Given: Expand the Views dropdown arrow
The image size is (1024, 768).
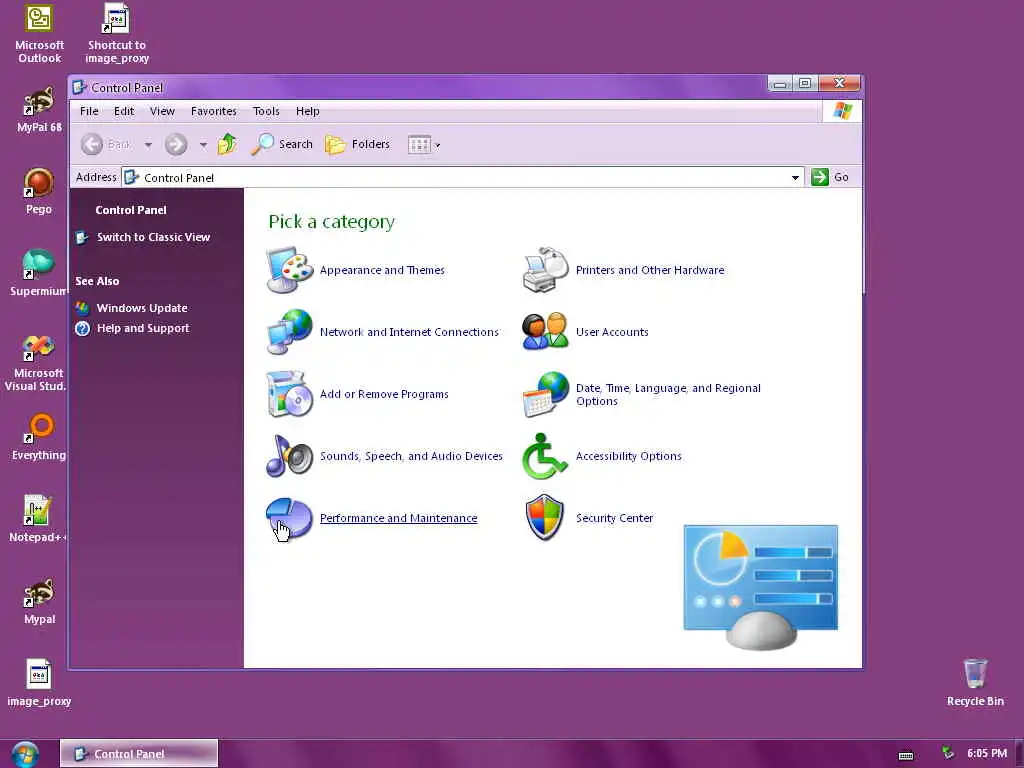Looking at the screenshot, I should 438,145.
